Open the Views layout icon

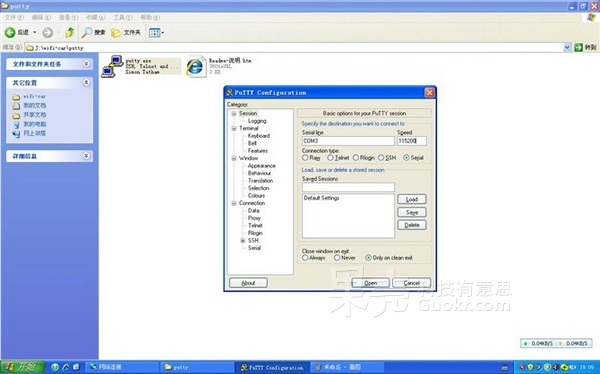click(x=155, y=33)
